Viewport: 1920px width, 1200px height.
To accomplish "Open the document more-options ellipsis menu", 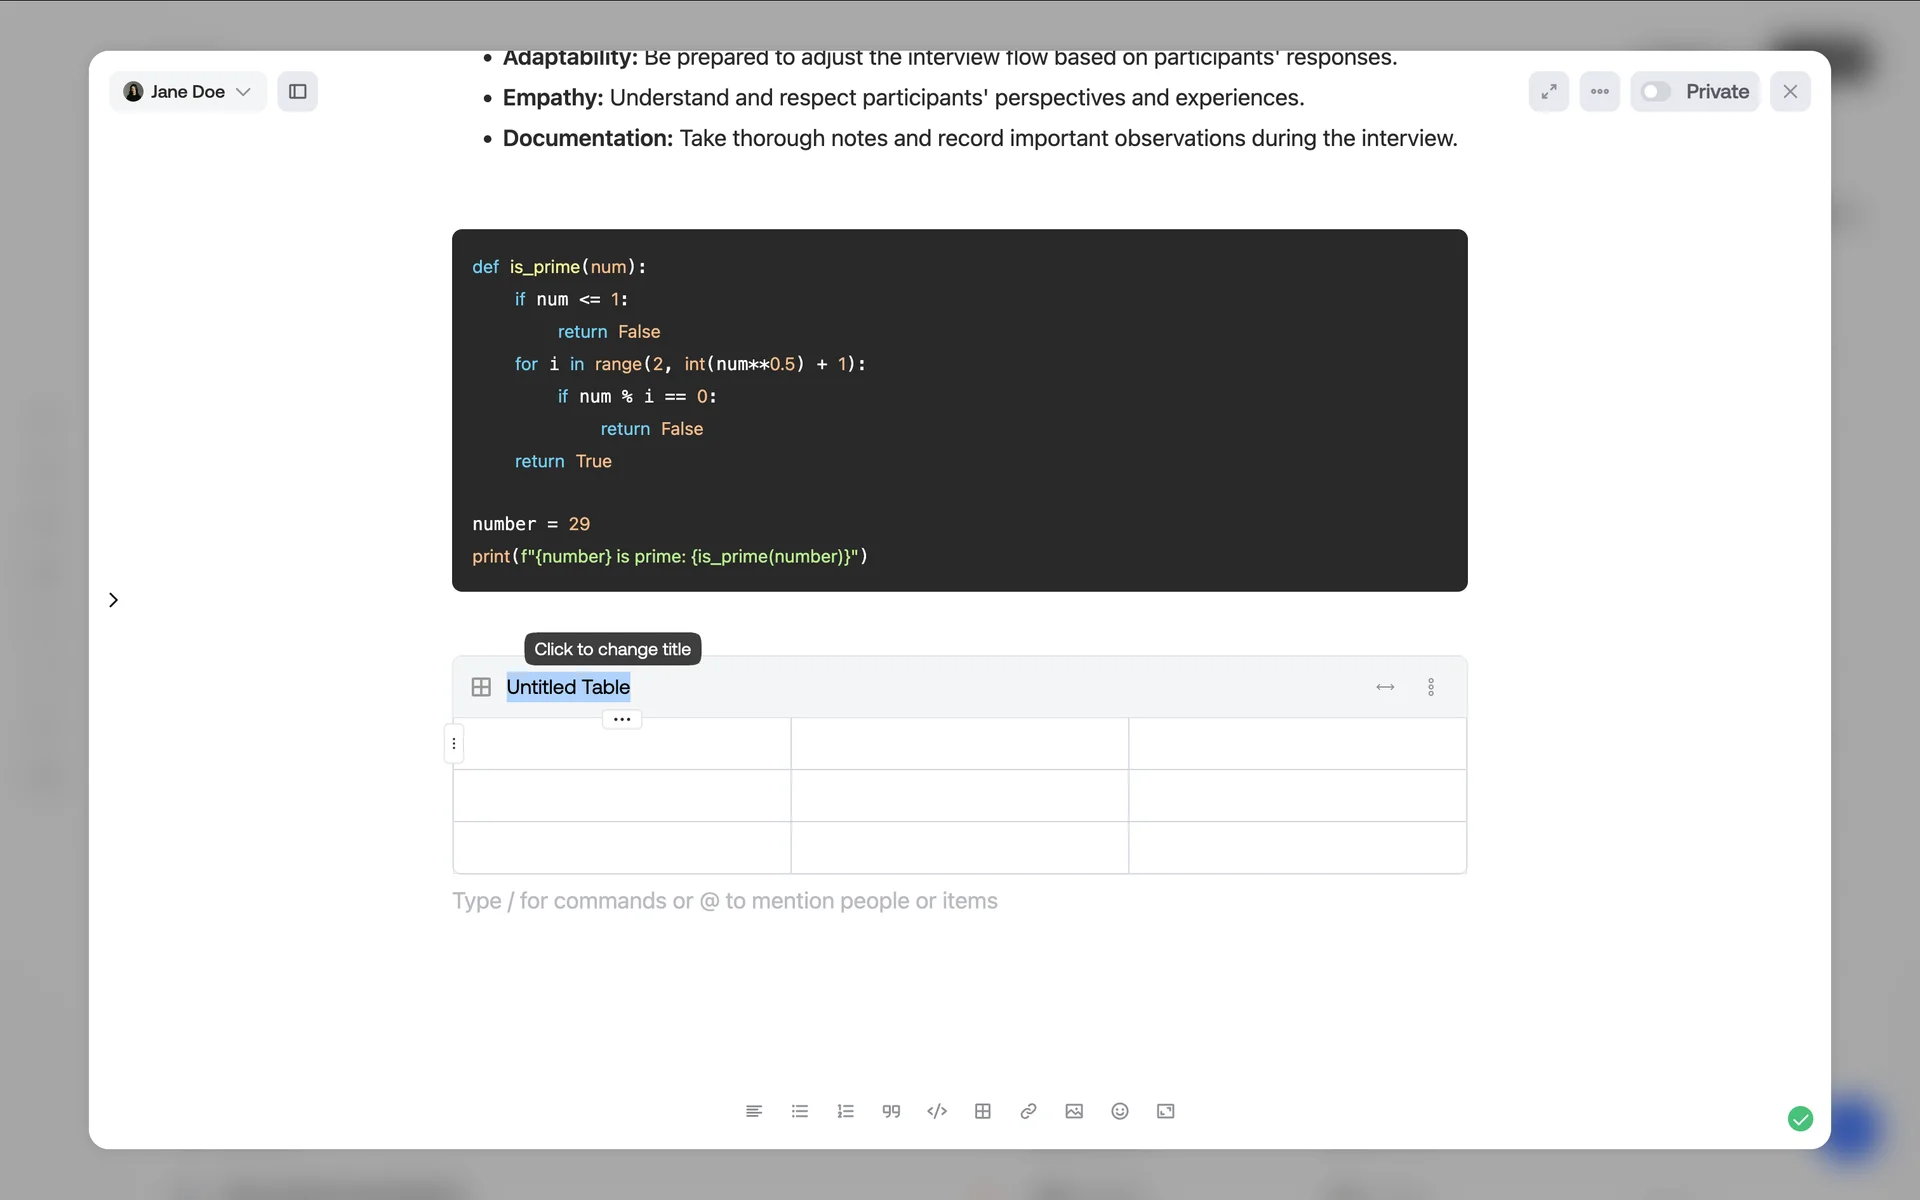I will [x=1600, y=92].
